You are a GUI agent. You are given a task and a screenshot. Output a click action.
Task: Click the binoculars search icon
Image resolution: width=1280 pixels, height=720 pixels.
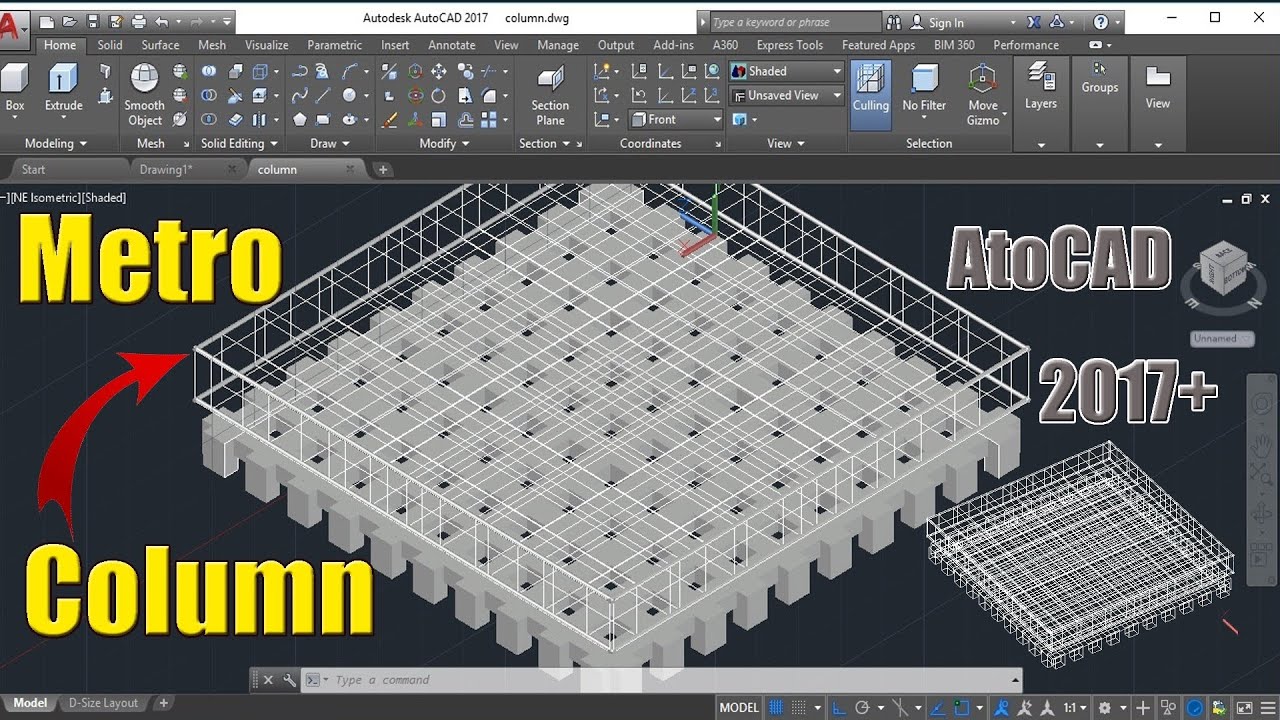893,22
